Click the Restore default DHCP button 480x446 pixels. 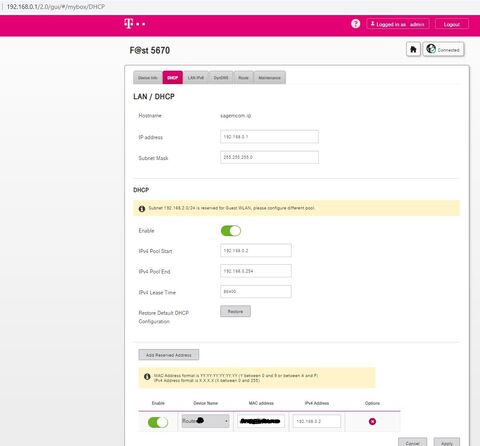[235, 311]
